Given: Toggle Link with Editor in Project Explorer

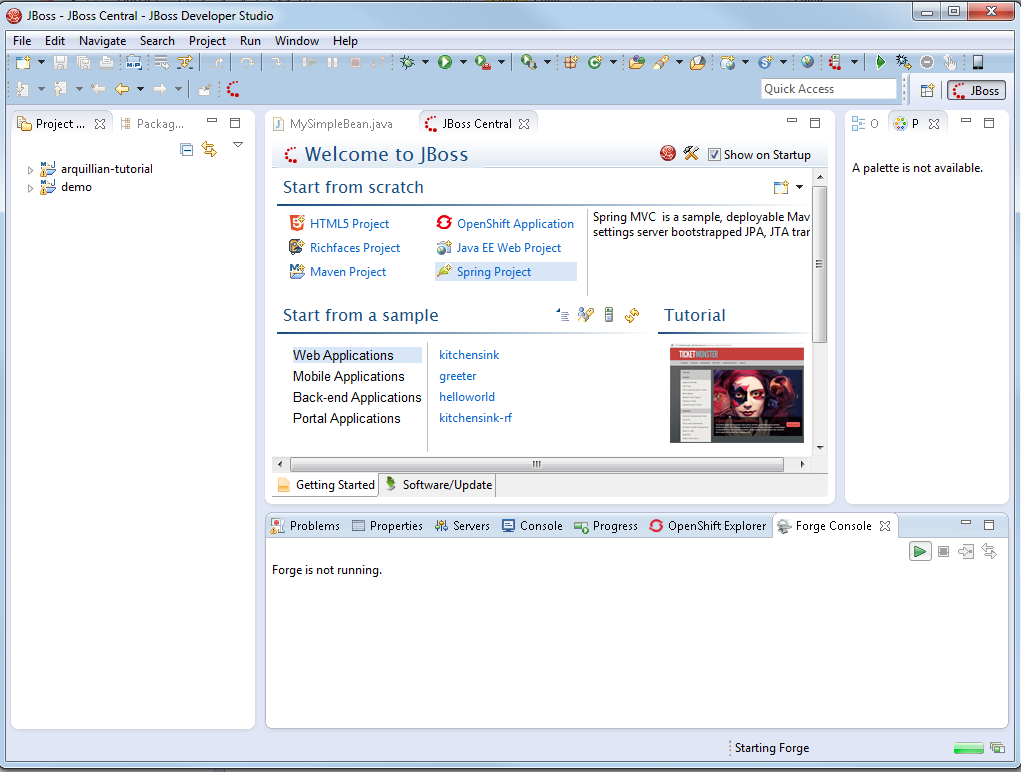Looking at the screenshot, I should (209, 149).
